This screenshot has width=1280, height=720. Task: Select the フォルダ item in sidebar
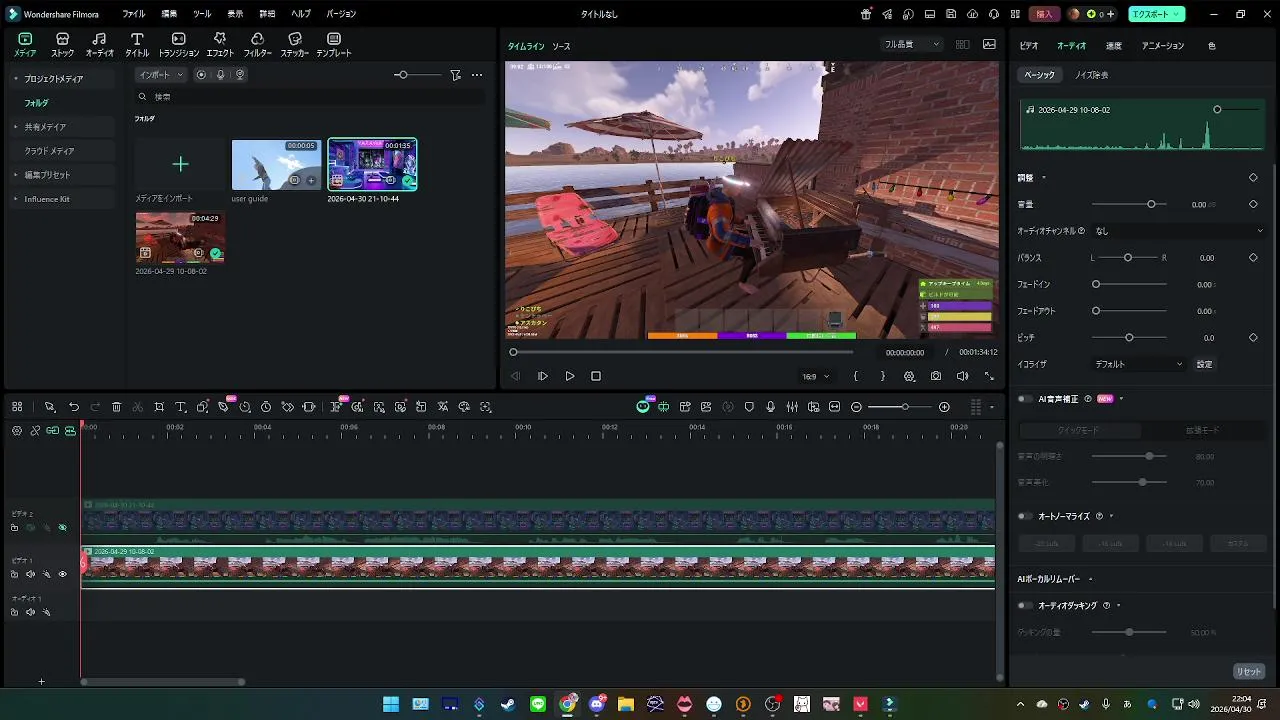click(x=36, y=103)
